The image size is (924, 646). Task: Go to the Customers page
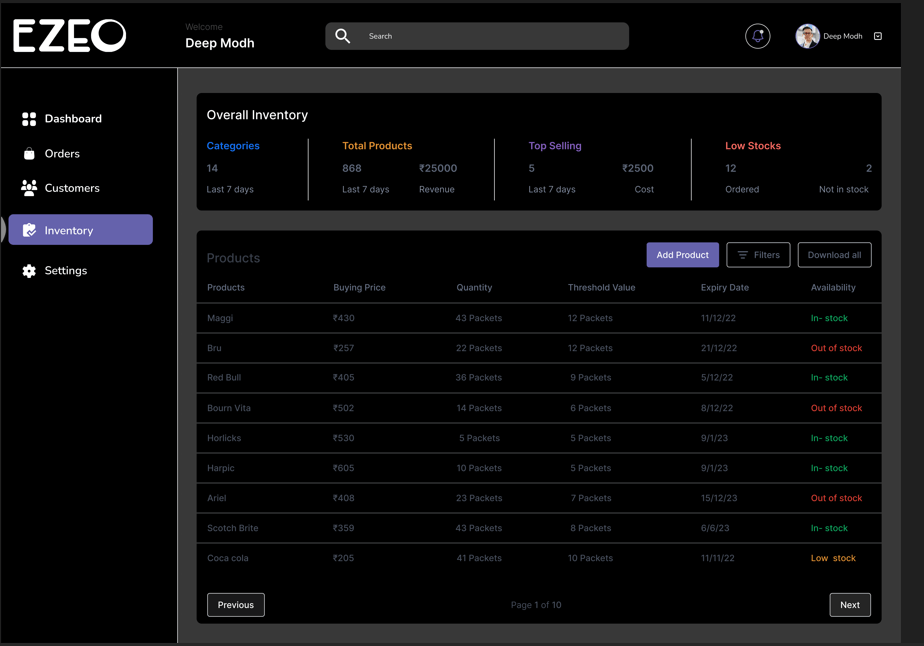tap(72, 188)
